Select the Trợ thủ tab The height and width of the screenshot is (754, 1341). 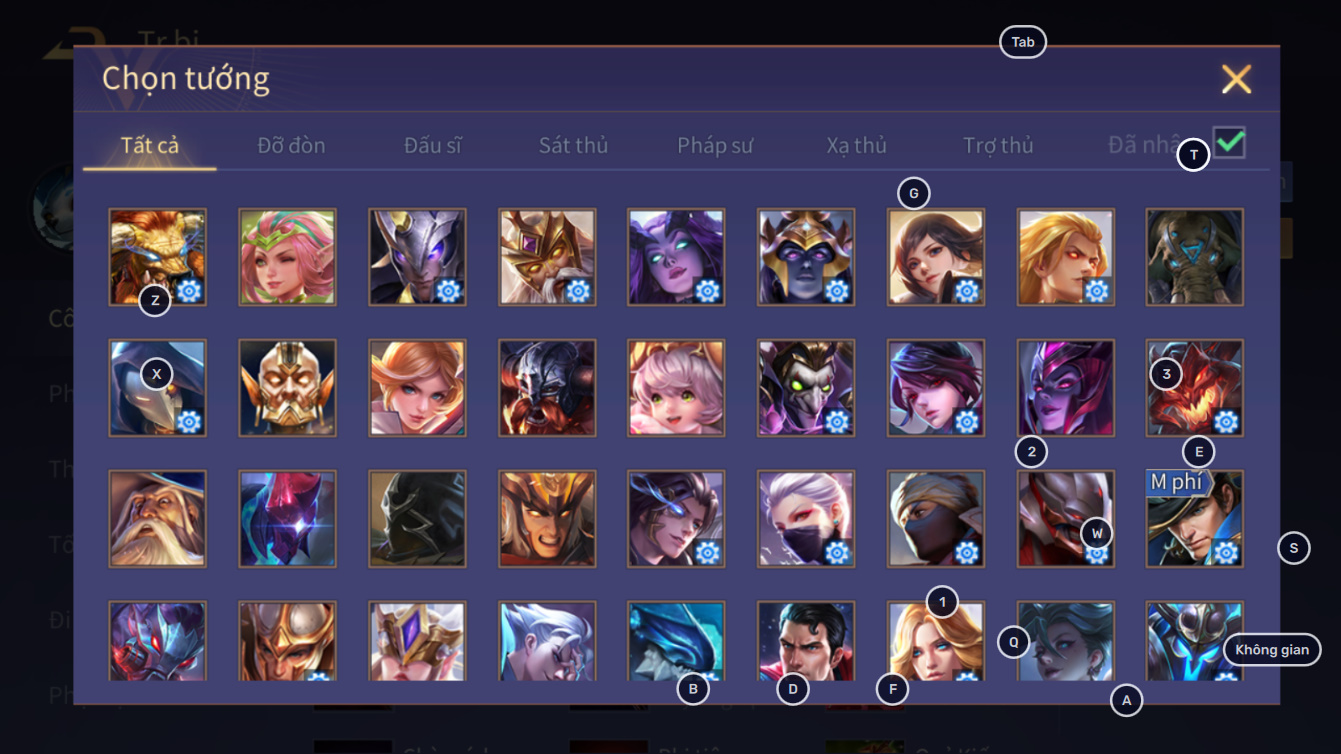click(998, 145)
